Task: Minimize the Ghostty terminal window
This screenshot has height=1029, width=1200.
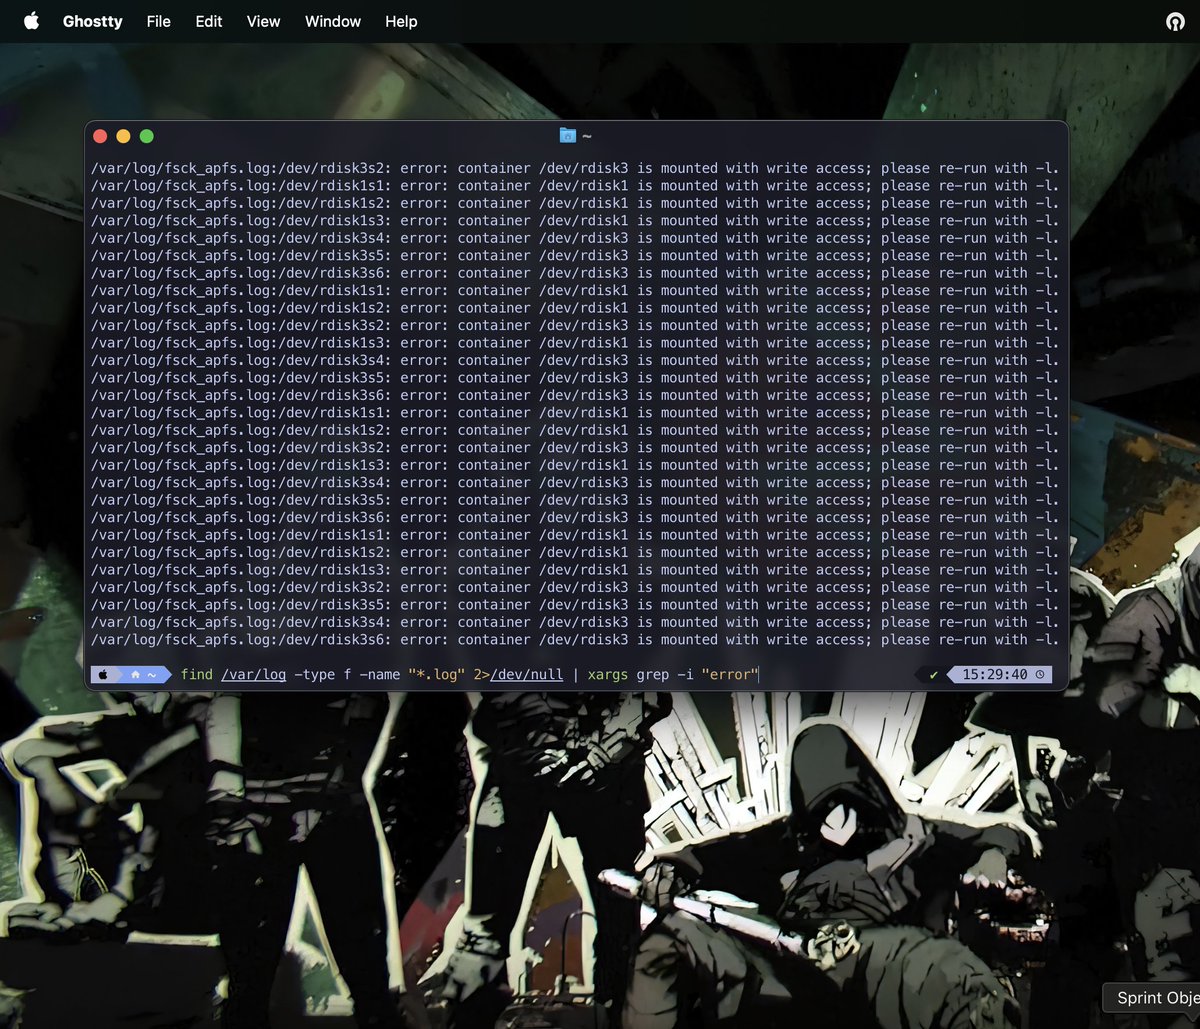Action: (x=123, y=136)
